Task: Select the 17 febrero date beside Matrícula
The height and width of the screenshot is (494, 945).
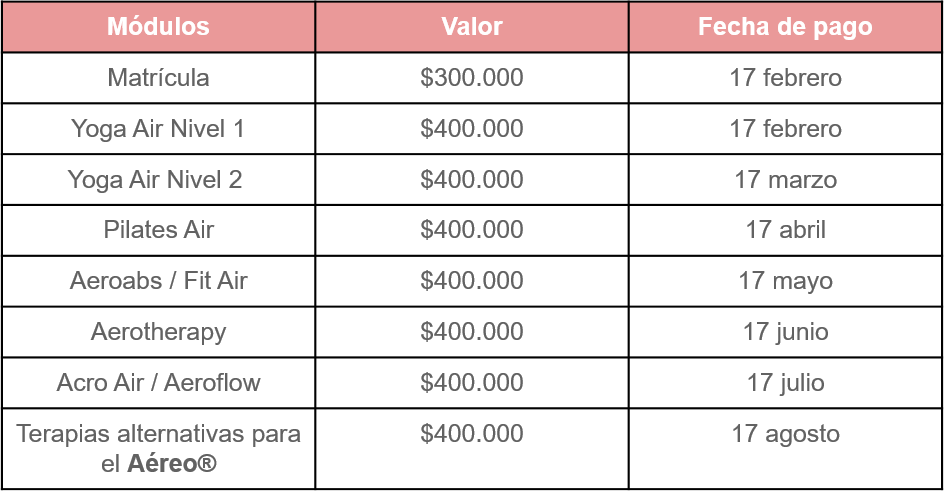Action: click(785, 78)
